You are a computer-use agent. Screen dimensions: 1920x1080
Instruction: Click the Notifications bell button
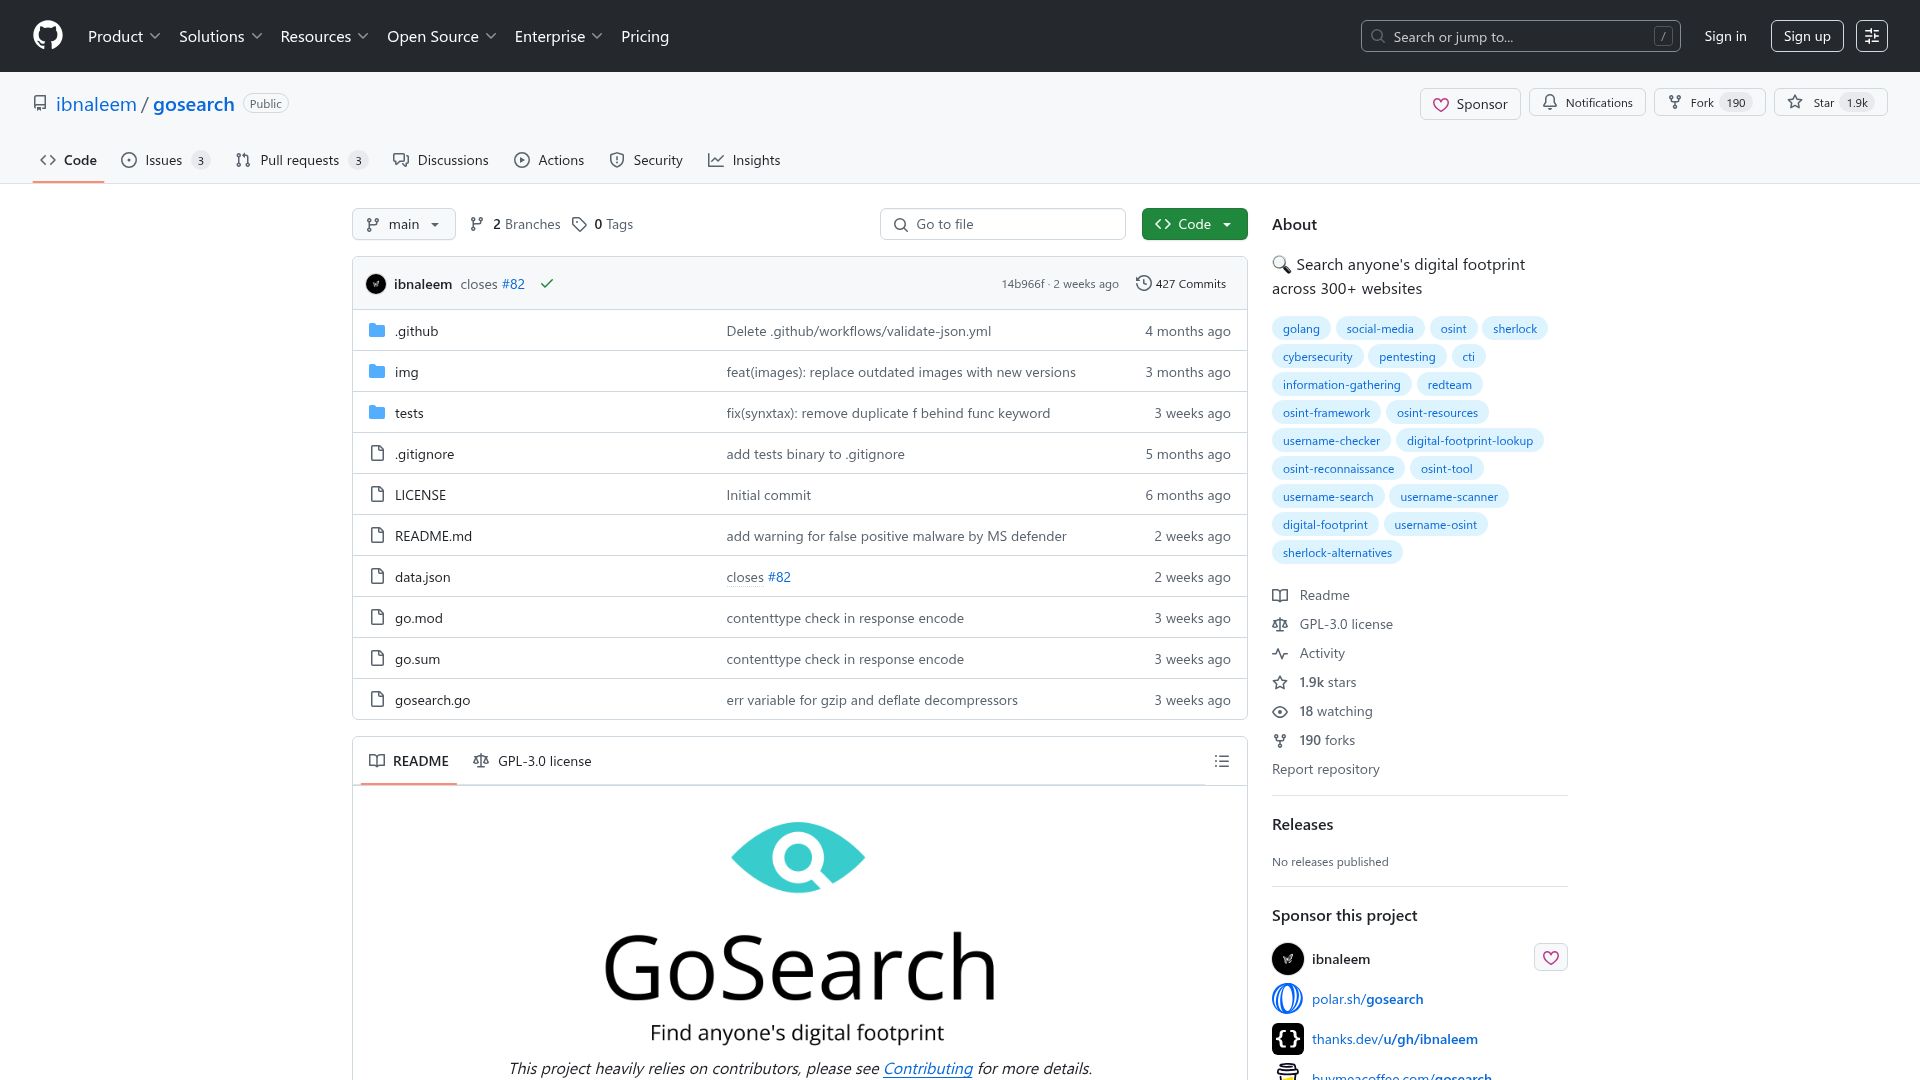click(x=1587, y=103)
